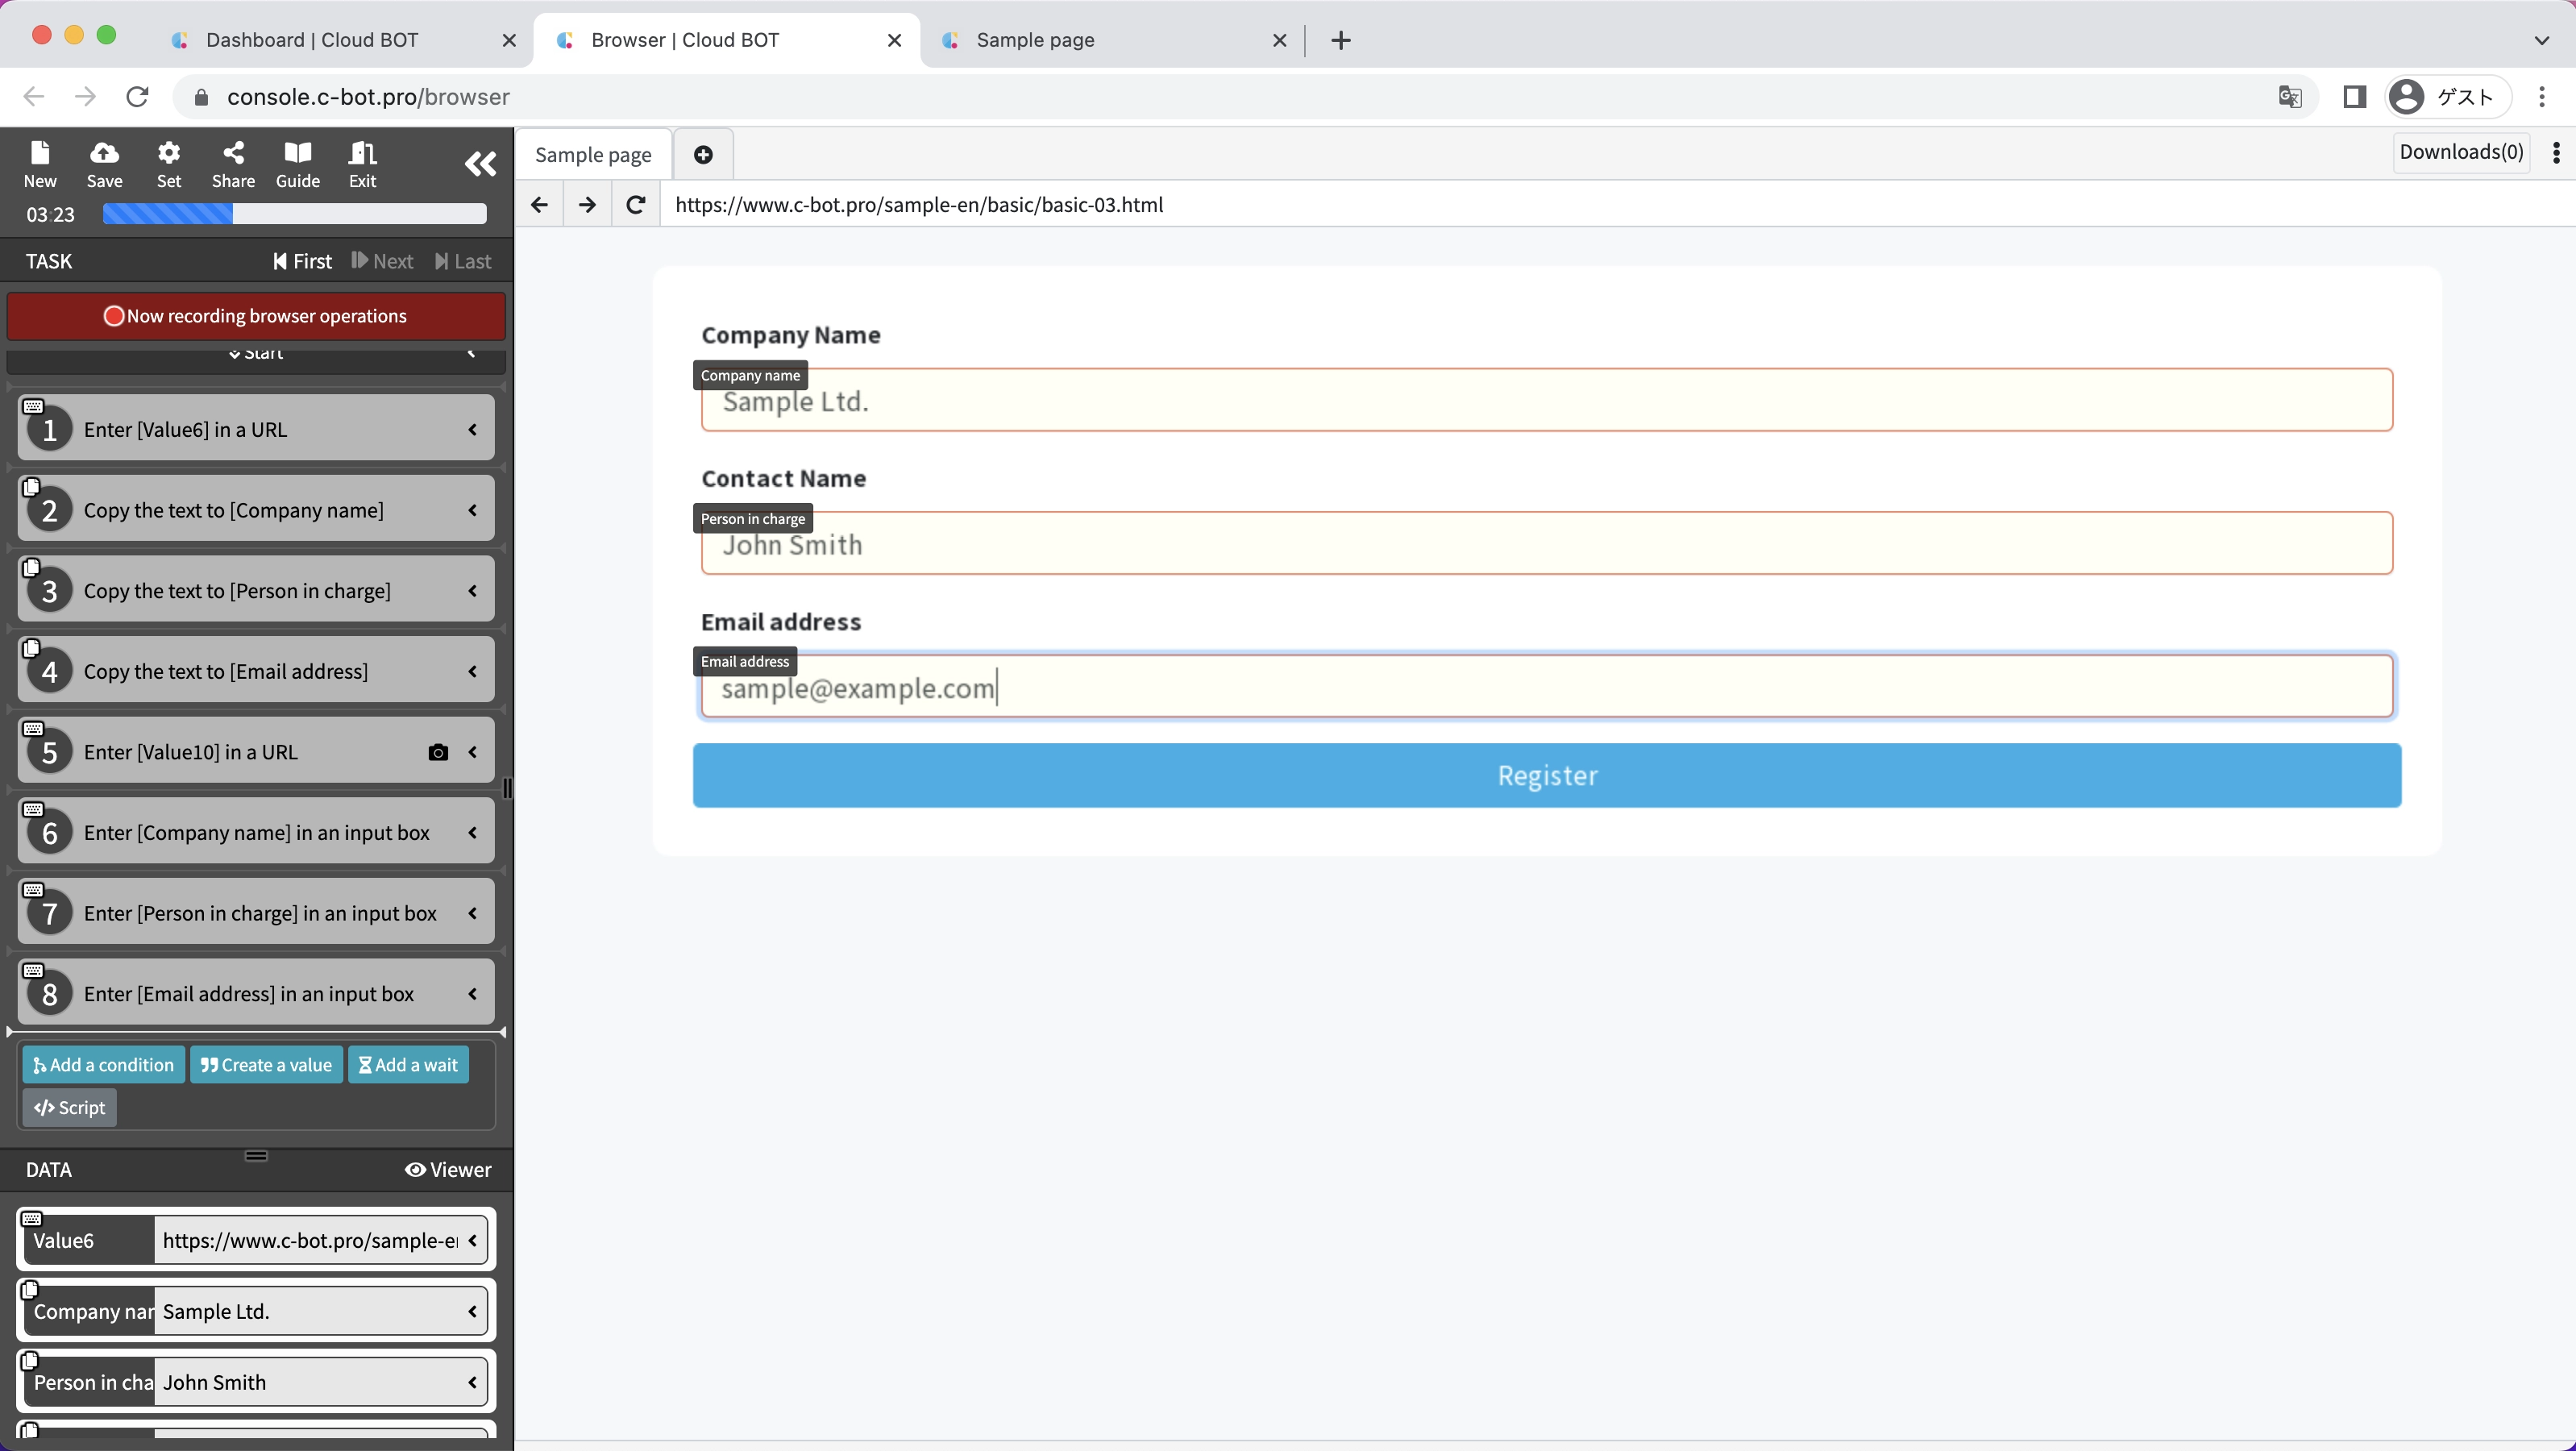This screenshot has height=1451, width=2576.
Task: Expand task 1 options arrow
Action: click(473, 429)
